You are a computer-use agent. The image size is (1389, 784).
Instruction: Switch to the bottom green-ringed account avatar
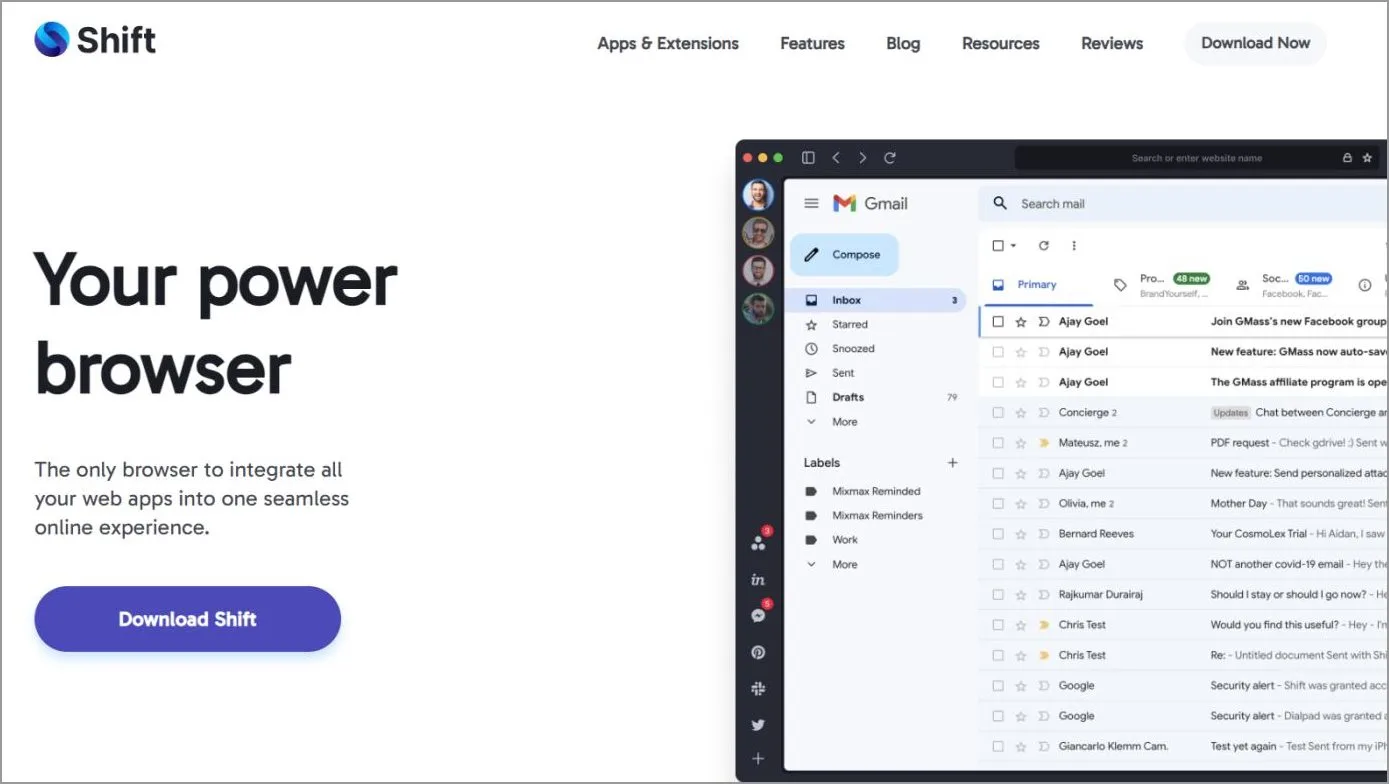[758, 309]
